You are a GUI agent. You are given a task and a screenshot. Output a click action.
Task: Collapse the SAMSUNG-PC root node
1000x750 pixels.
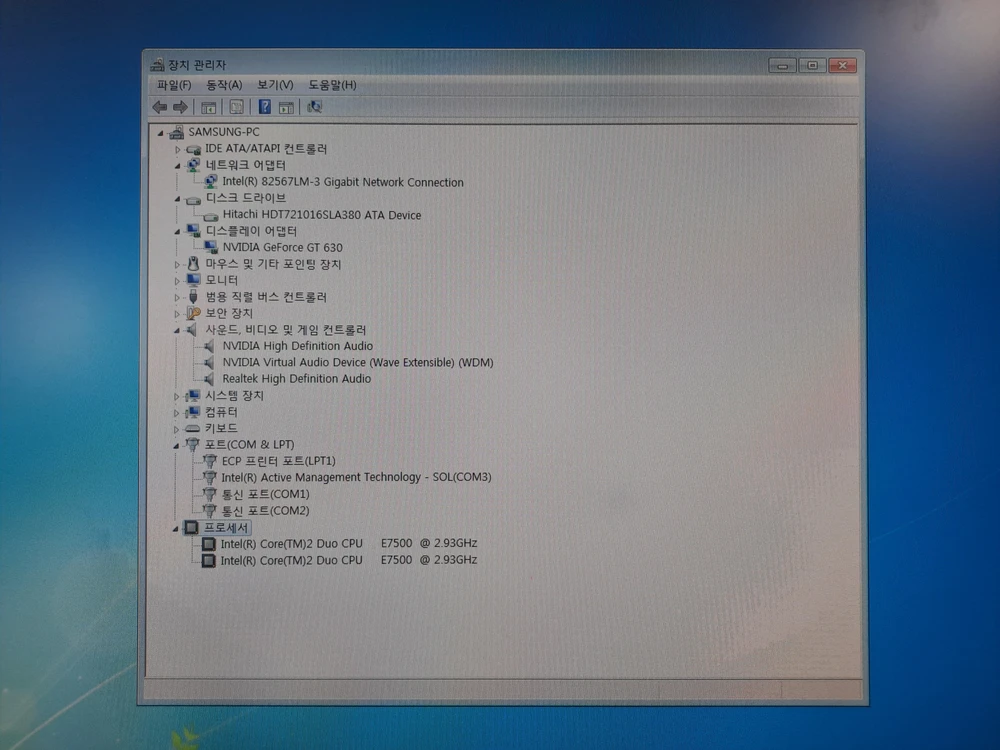pyautogui.click(x=161, y=133)
